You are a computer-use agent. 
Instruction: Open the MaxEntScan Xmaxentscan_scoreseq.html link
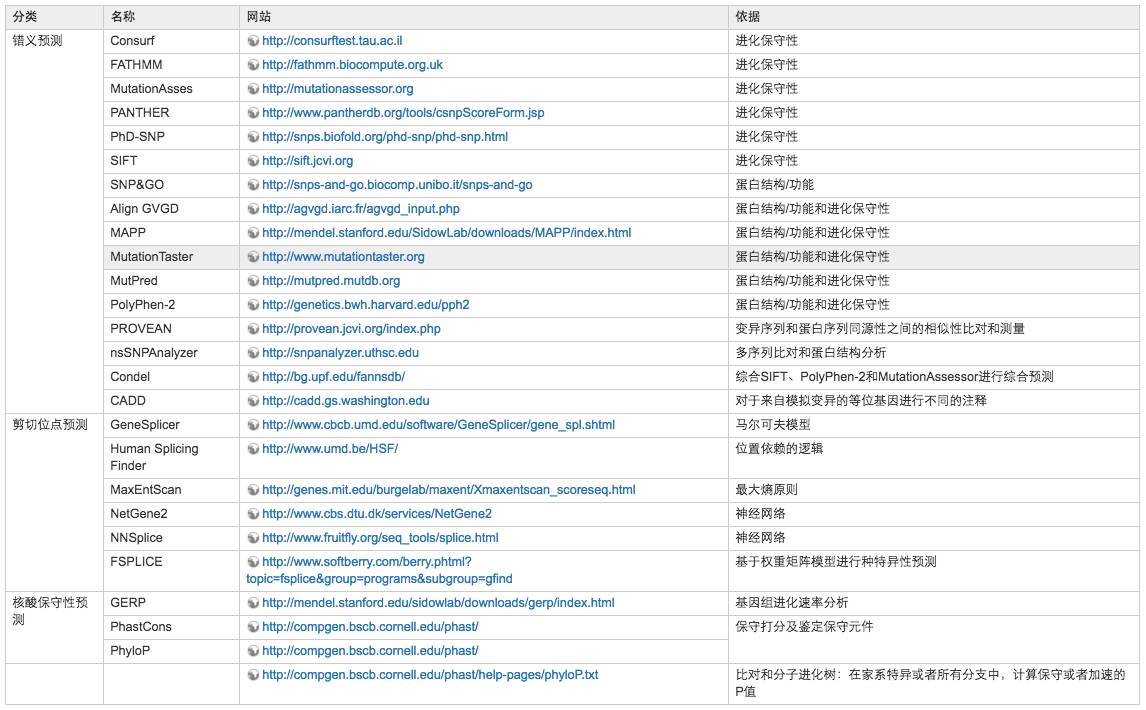coord(448,490)
